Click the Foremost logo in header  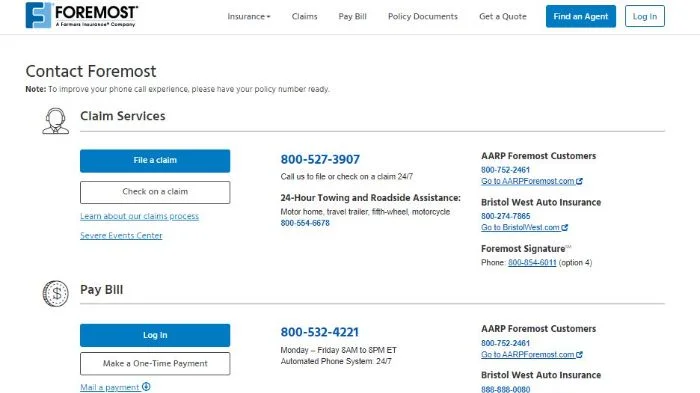click(x=82, y=15)
